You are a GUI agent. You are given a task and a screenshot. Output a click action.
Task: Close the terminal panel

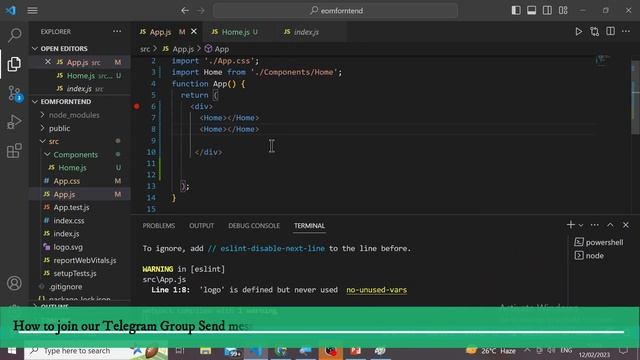tap(626, 225)
